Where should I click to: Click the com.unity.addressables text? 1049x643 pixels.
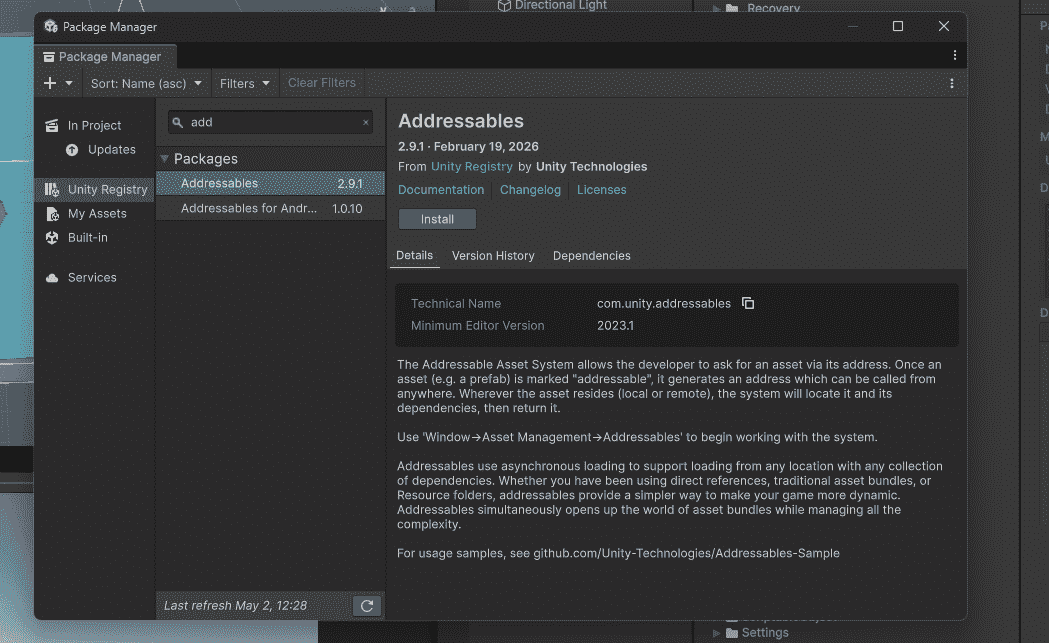tap(664, 304)
